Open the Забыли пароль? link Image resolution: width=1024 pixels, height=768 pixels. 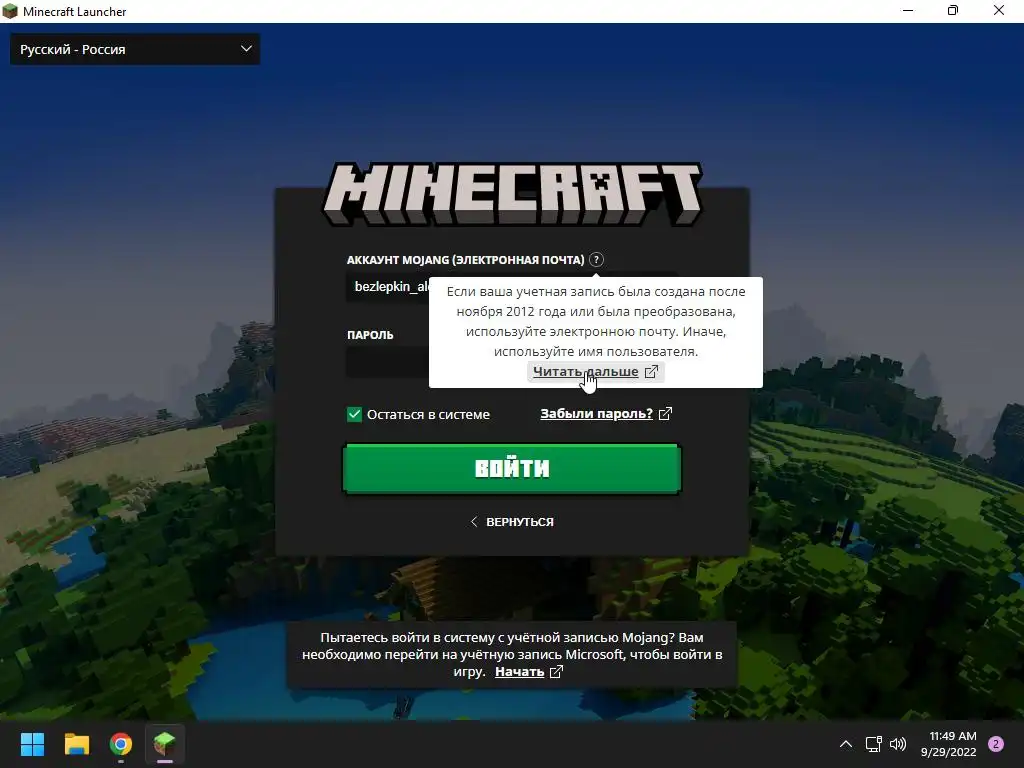[x=596, y=413]
